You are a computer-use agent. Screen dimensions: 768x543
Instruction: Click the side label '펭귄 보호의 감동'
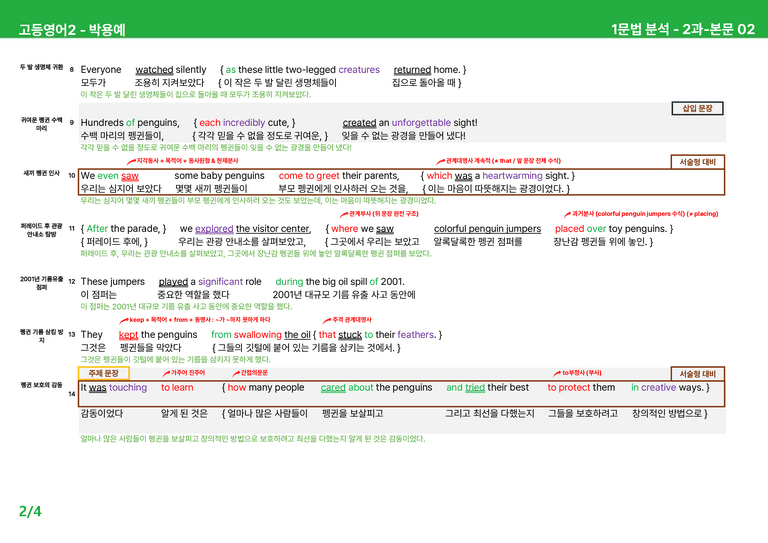click(42, 385)
